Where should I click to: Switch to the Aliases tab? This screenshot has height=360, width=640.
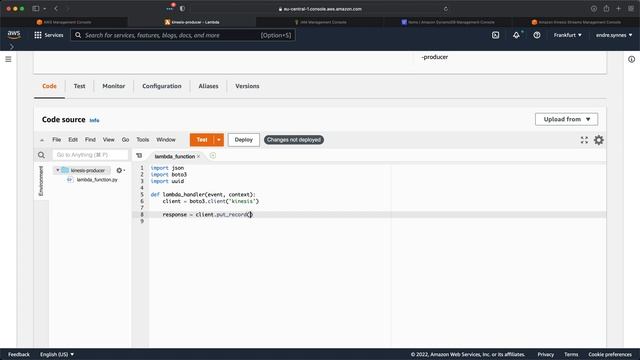pos(208,86)
